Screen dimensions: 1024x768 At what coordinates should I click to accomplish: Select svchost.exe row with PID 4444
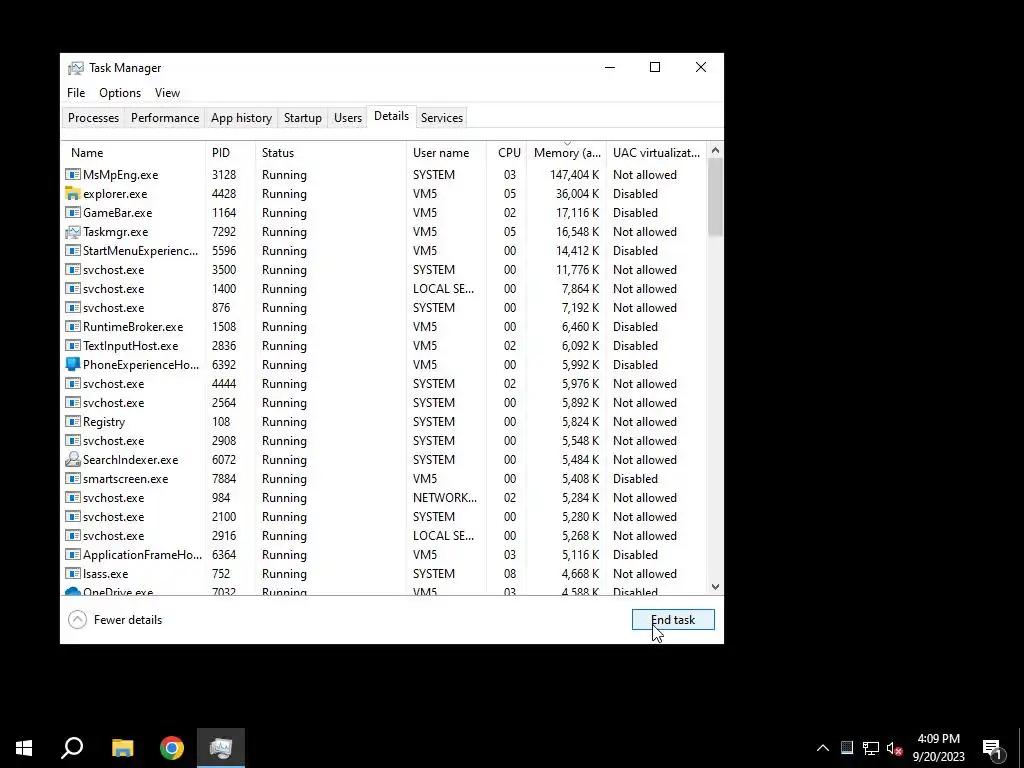384,383
